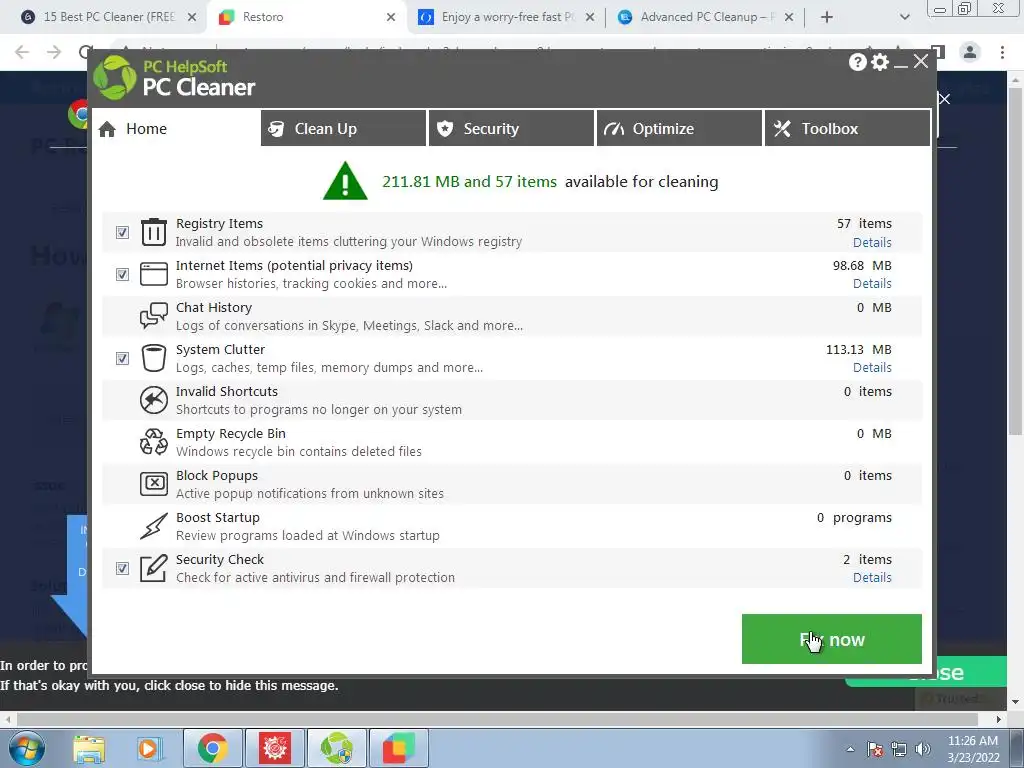The height and width of the screenshot is (768, 1024).
Task: Open Chrome three-dot menu
Action: [1002, 52]
